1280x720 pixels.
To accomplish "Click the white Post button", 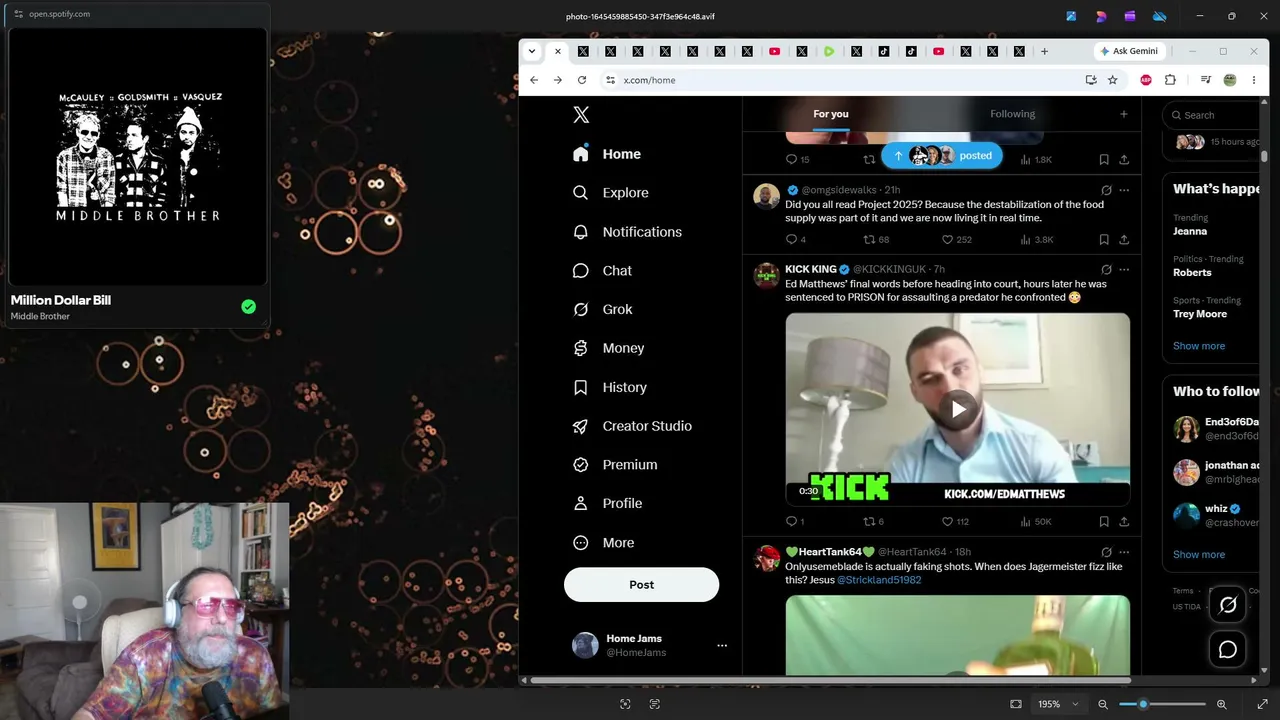I will pyautogui.click(x=641, y=585).
